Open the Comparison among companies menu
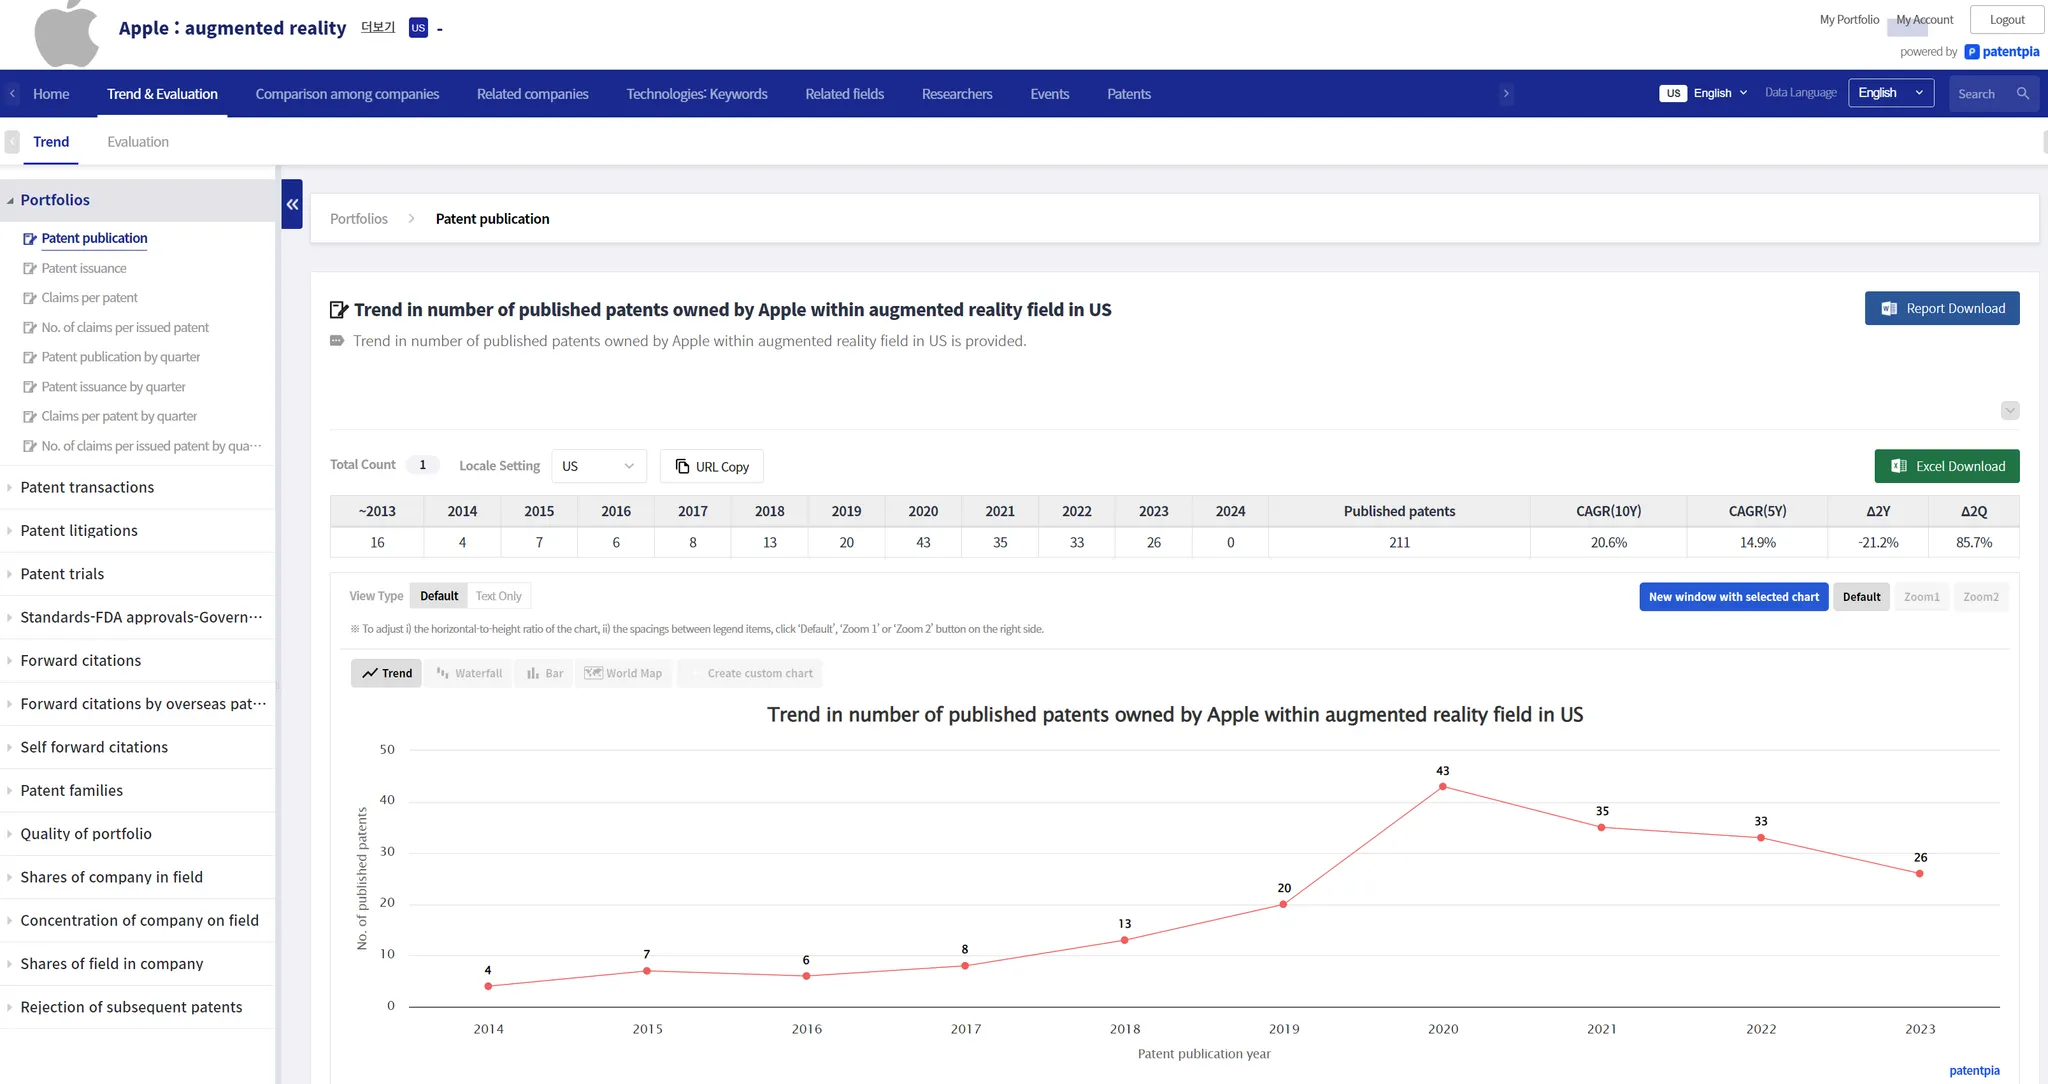2048x1084 pixels. click(x=347, y=94)
